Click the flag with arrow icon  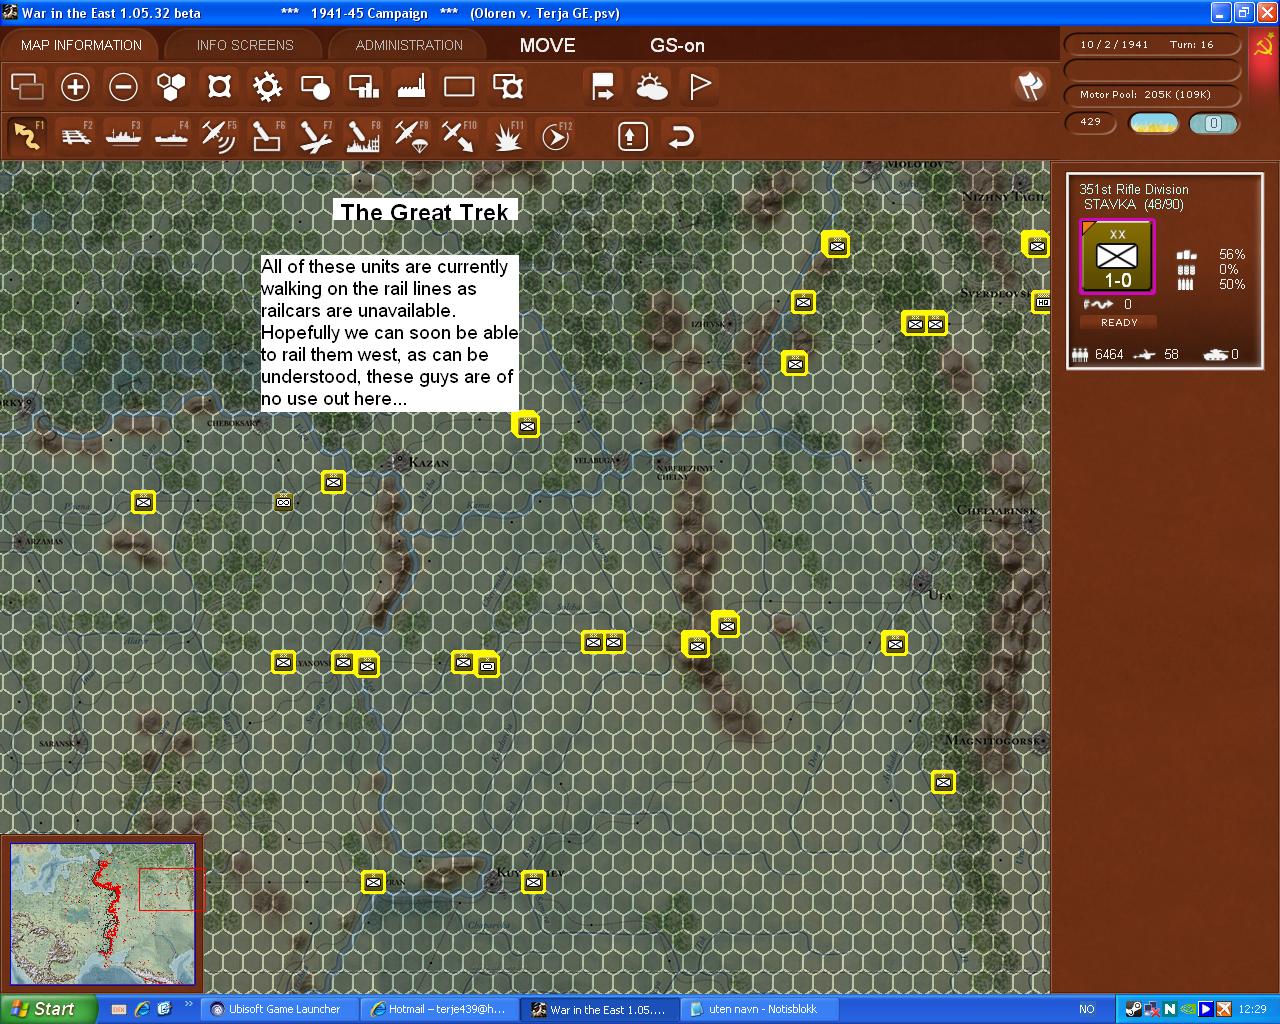(x=603, y=87)
